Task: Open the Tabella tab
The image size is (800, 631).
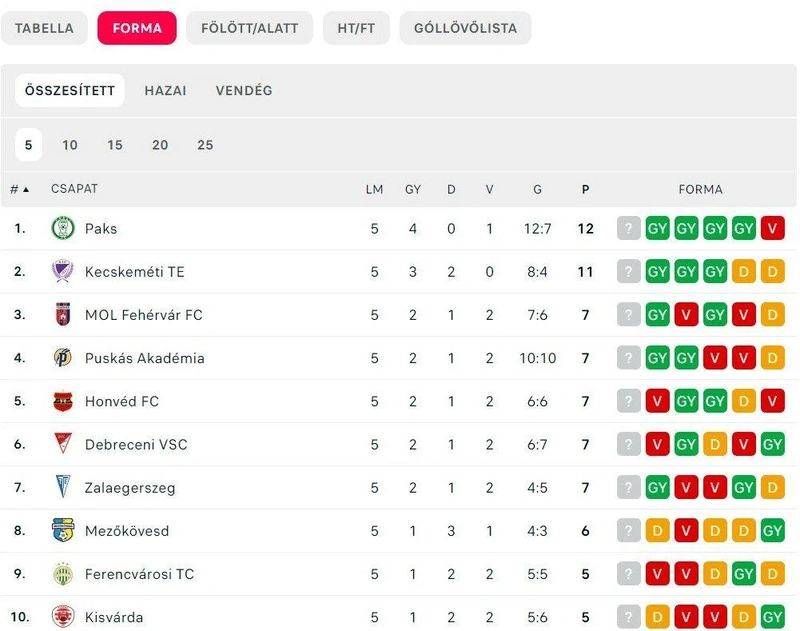Action: 44,28
